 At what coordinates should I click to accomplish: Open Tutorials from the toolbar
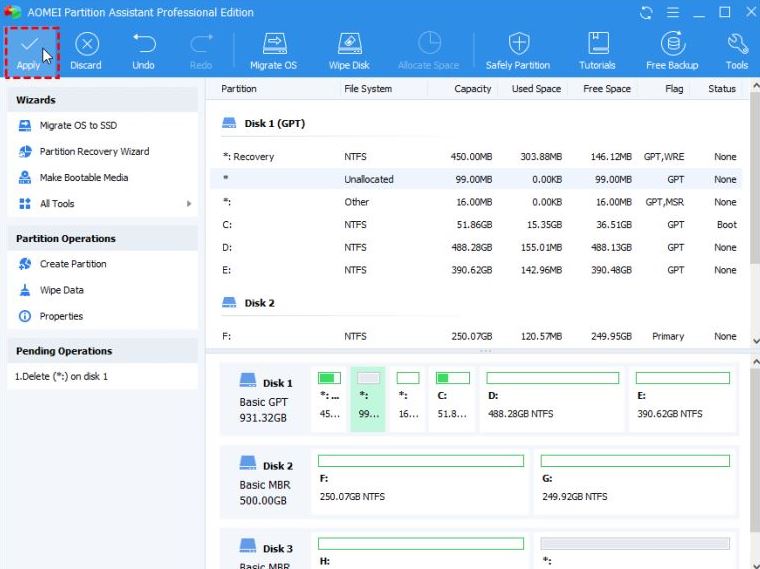(597, 52)
